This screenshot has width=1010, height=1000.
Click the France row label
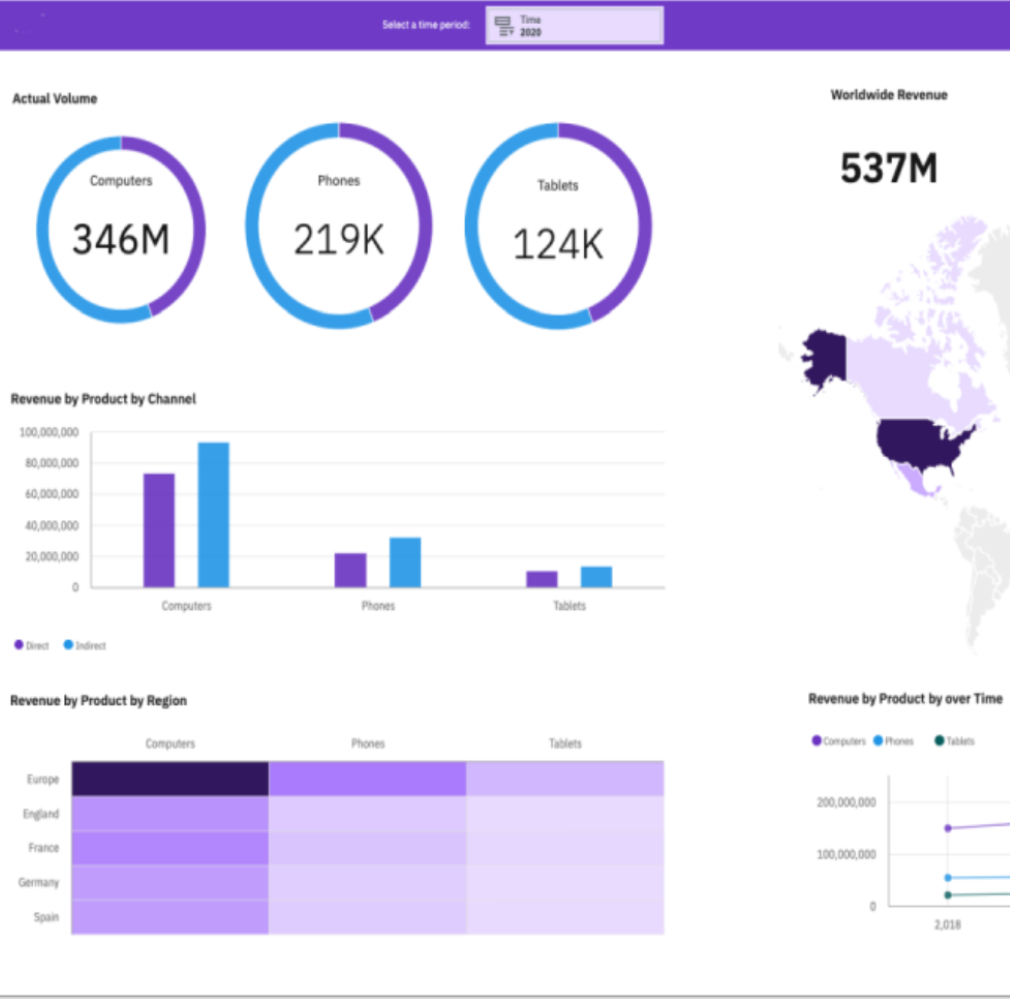44,847
